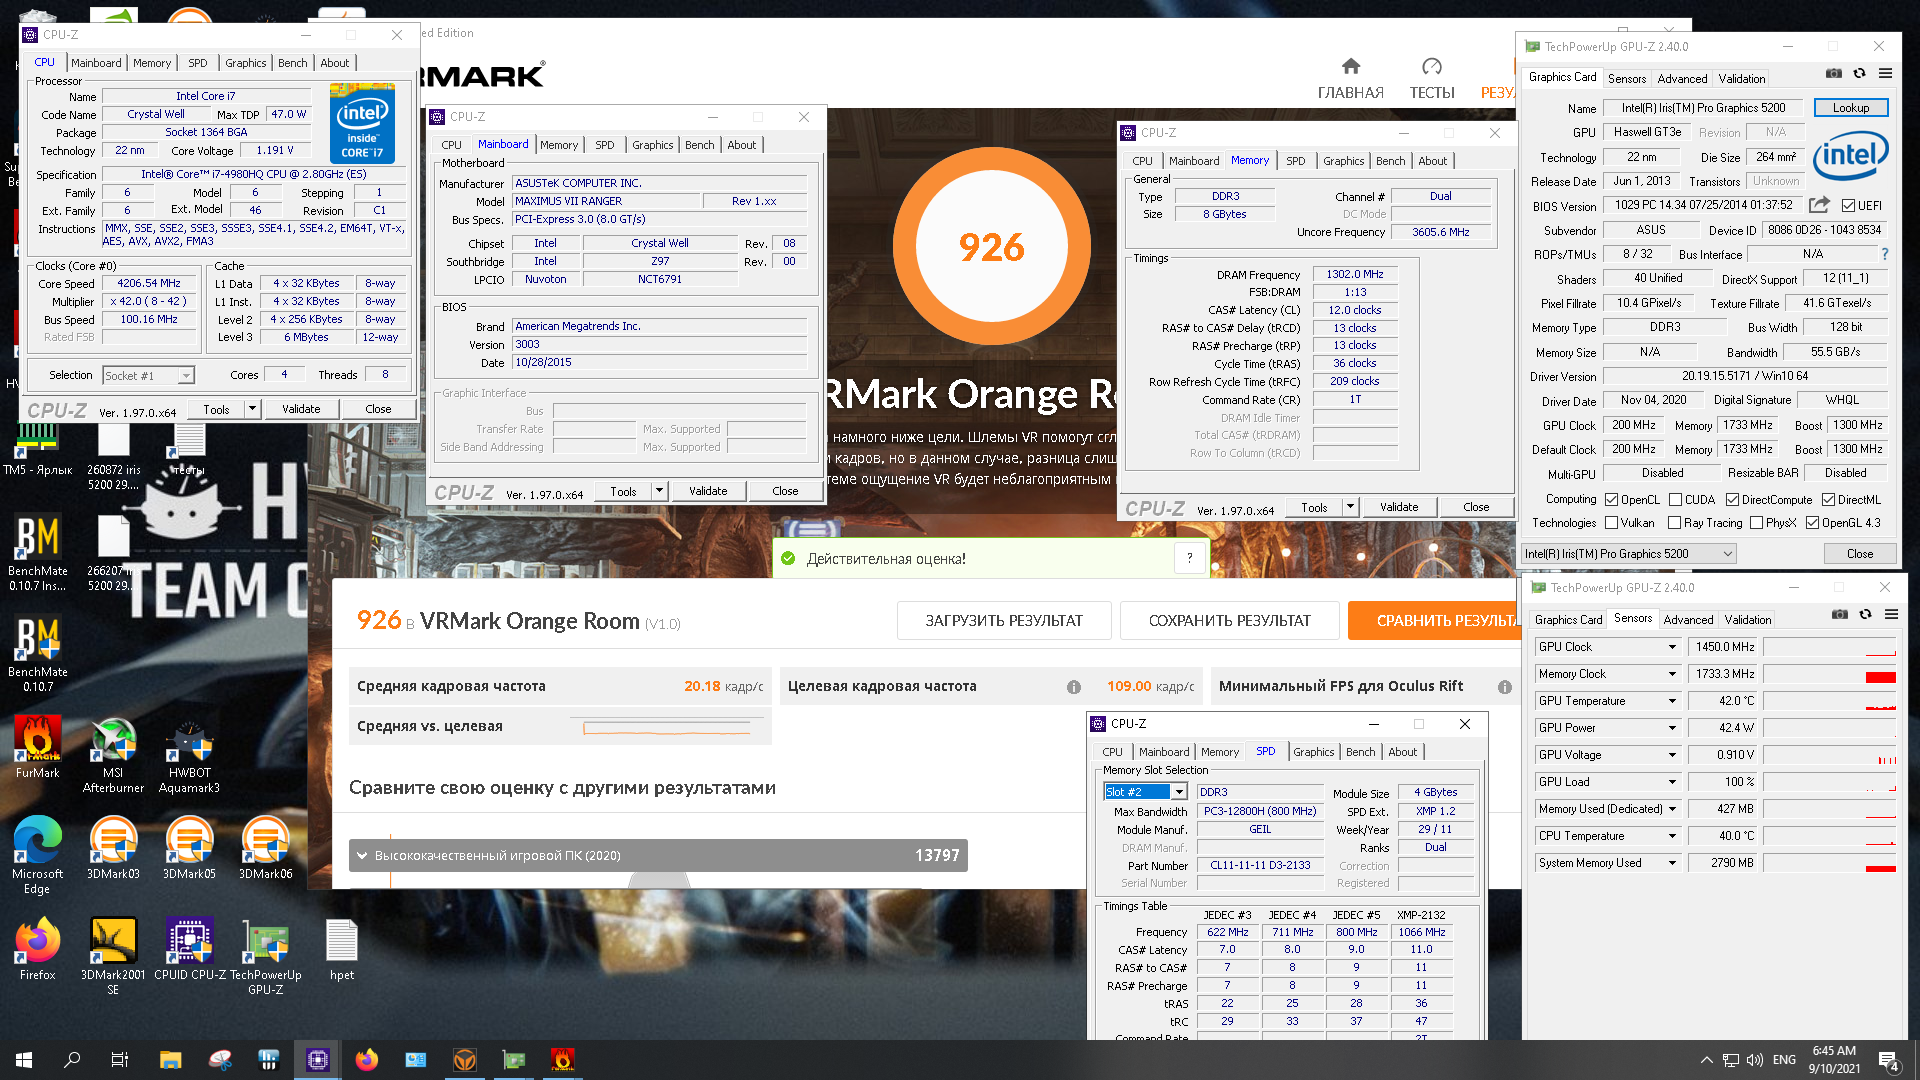
Task: Switch to SPD tab in CPU-Z Mainboard window
Action: (x=604, y=145)
